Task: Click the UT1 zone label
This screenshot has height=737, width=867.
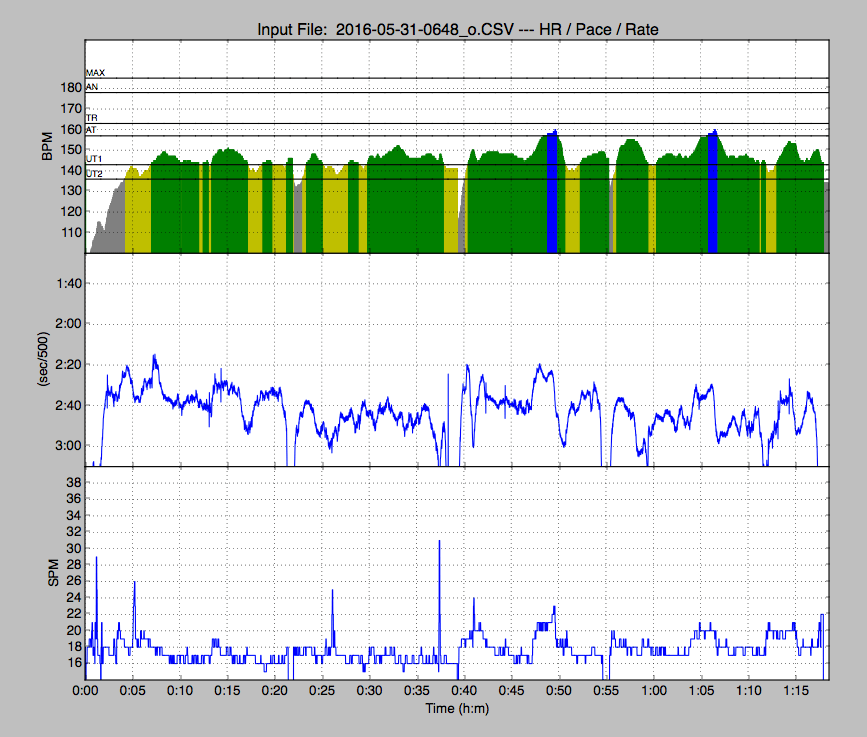Action: tap(94, 159)
